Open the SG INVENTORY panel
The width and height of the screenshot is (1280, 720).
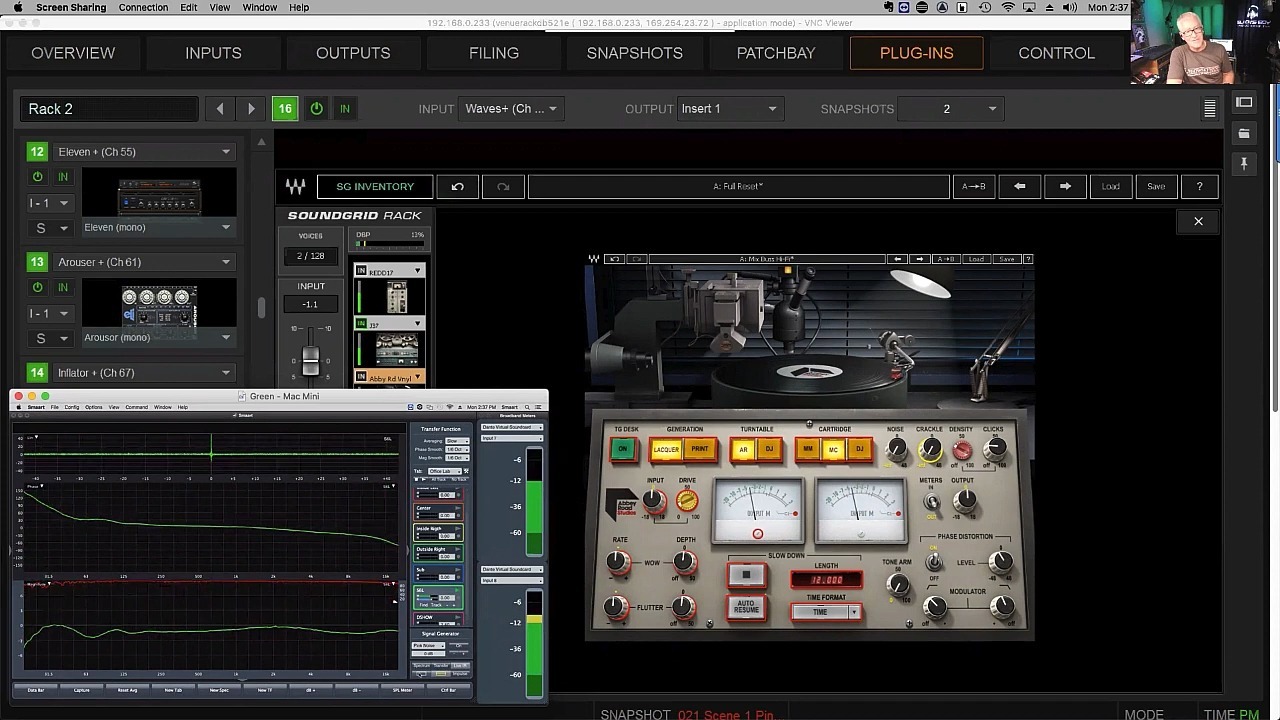(x=375, y=187)
